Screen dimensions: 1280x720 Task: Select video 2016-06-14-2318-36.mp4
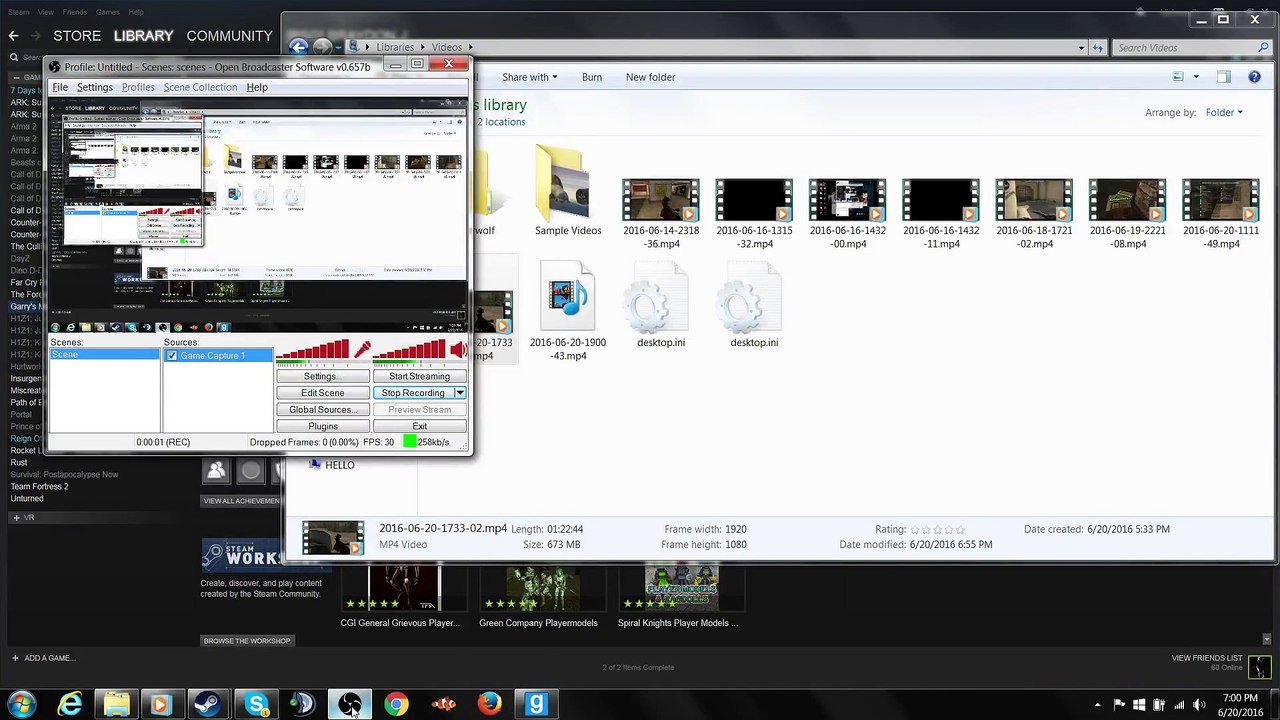661,214
